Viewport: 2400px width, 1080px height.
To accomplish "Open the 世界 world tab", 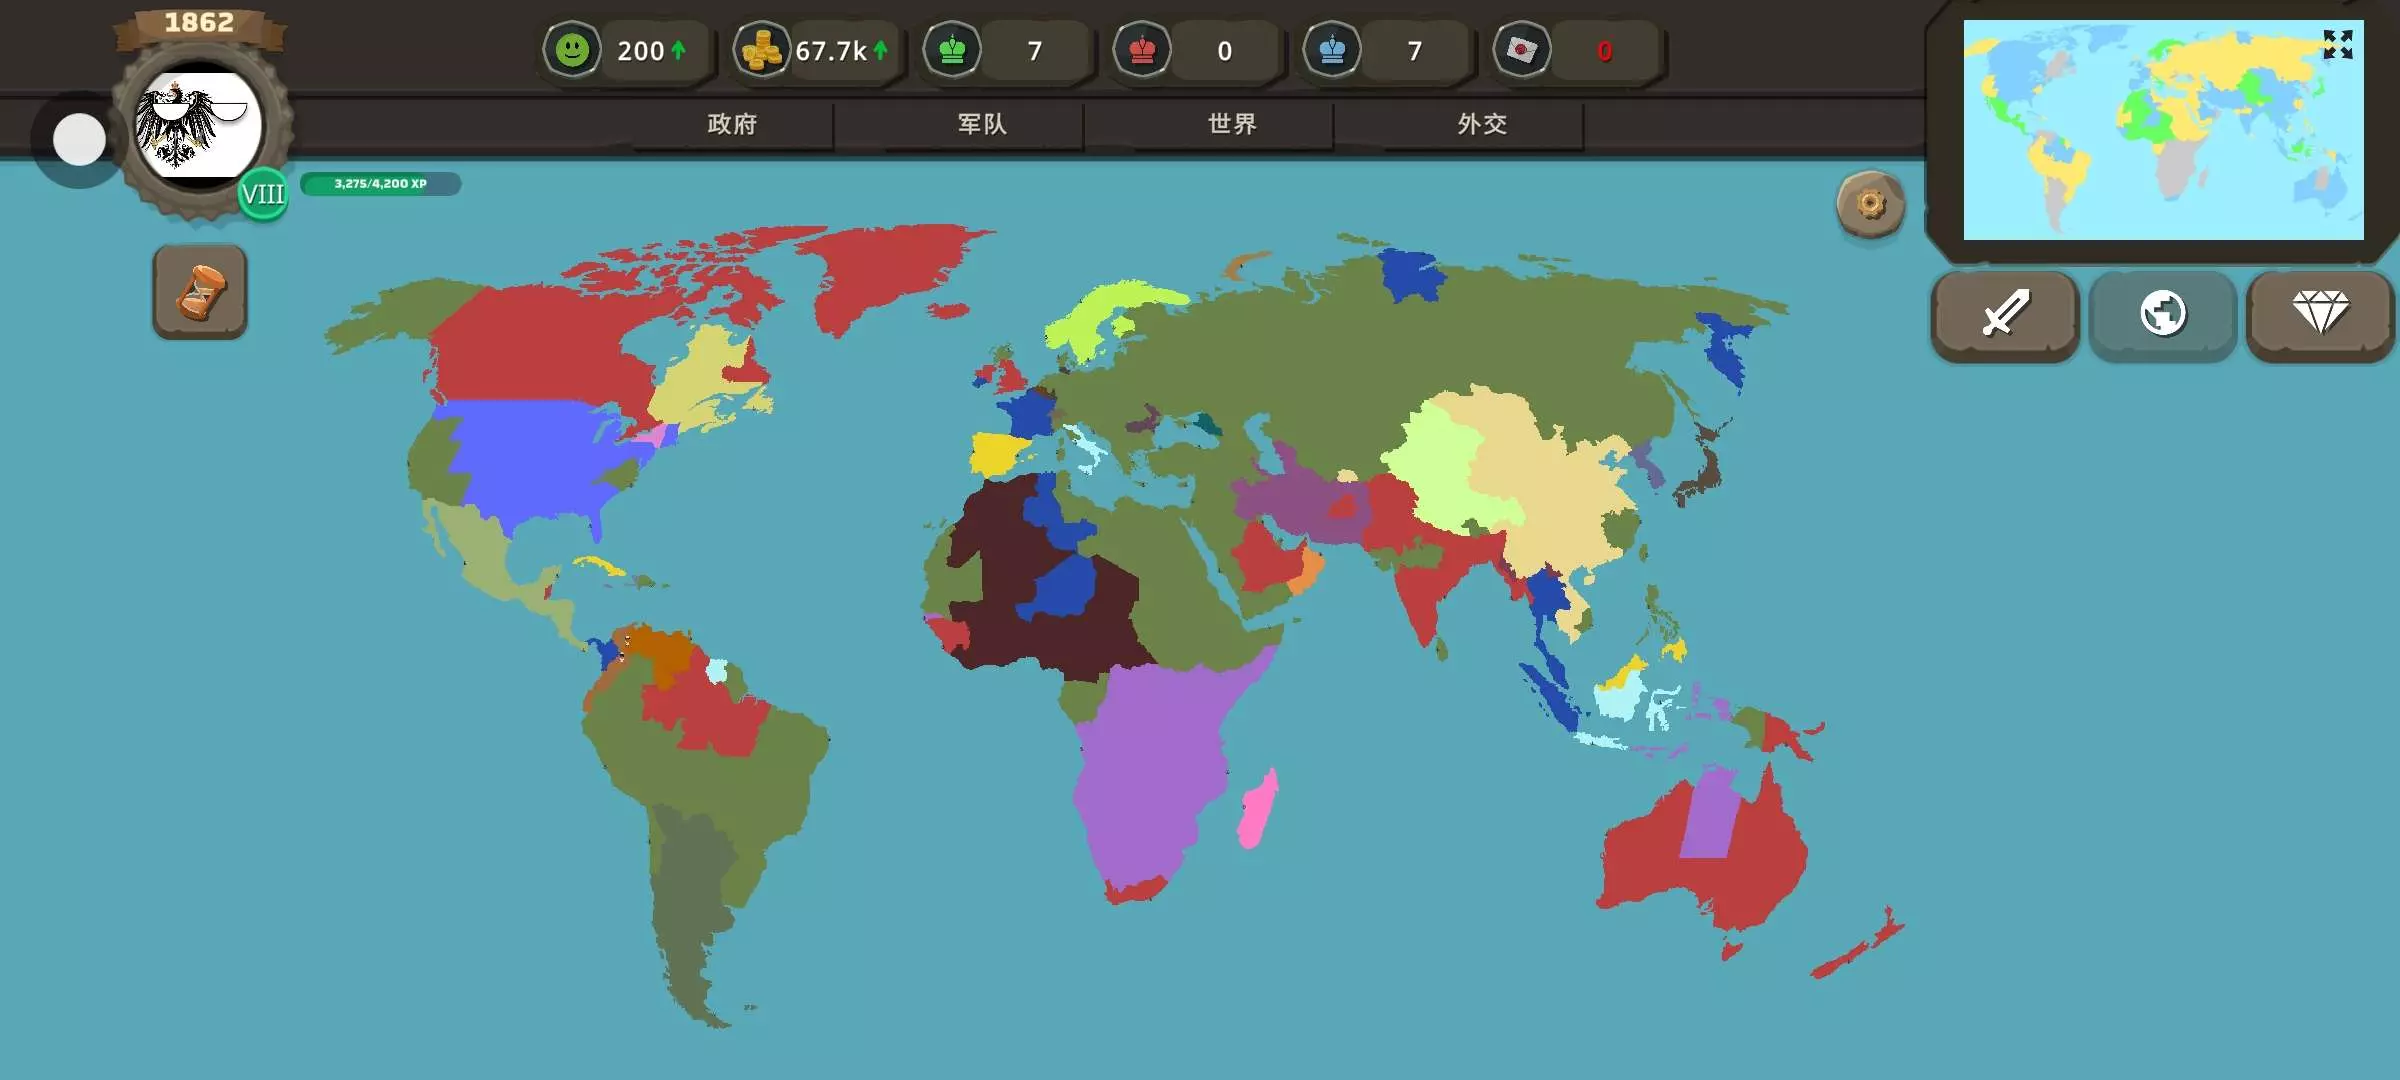I will point(1232,124).
